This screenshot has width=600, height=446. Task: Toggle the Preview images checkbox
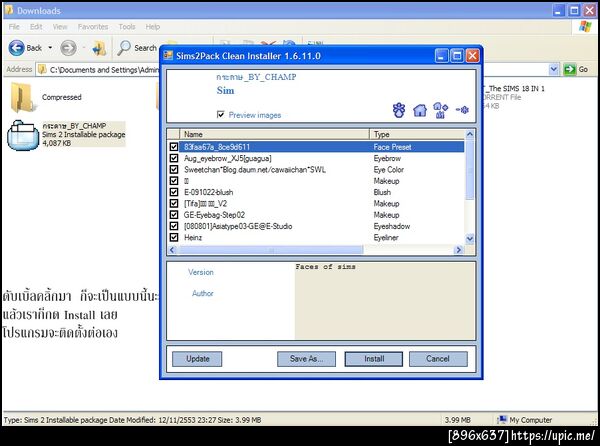(220, 114)
